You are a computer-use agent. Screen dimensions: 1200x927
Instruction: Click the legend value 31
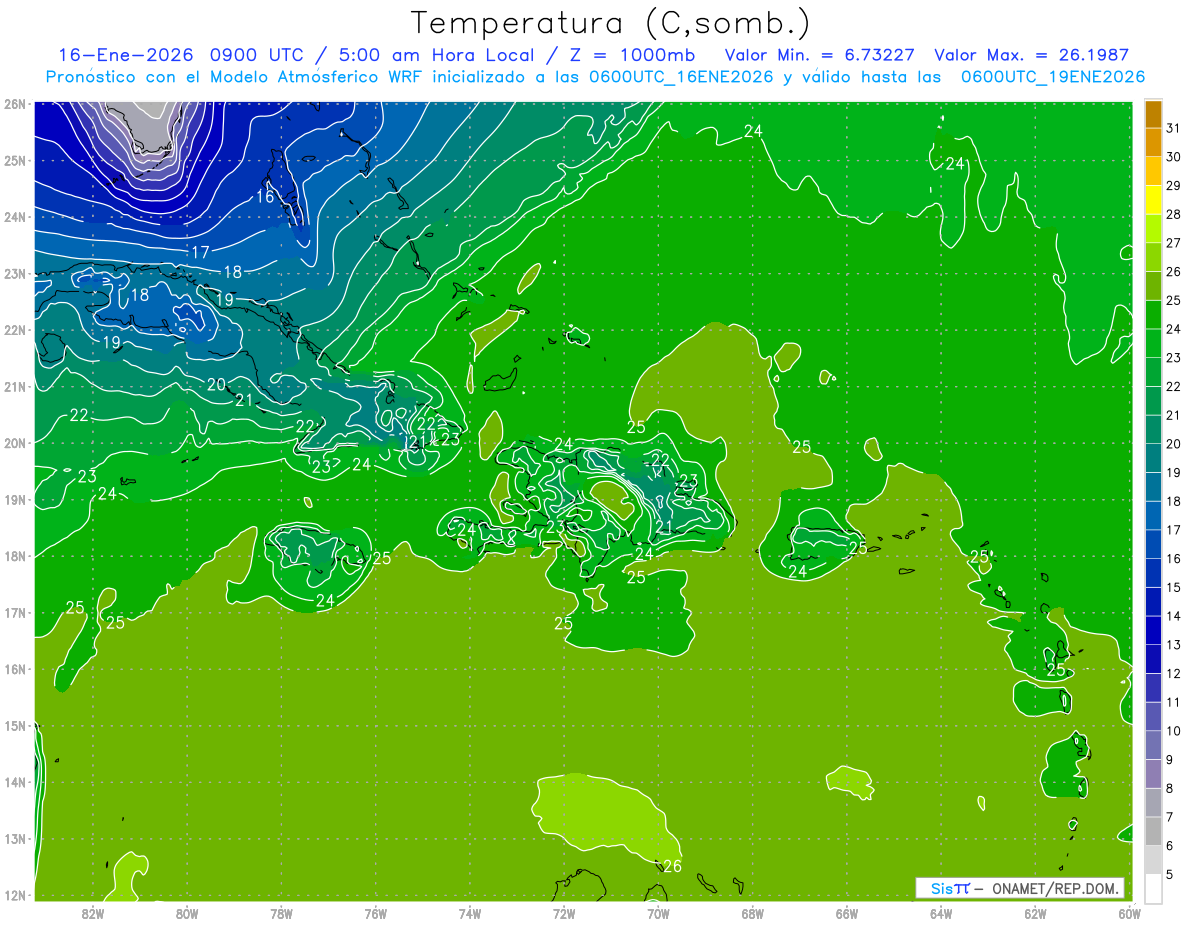pos(1174,128)
